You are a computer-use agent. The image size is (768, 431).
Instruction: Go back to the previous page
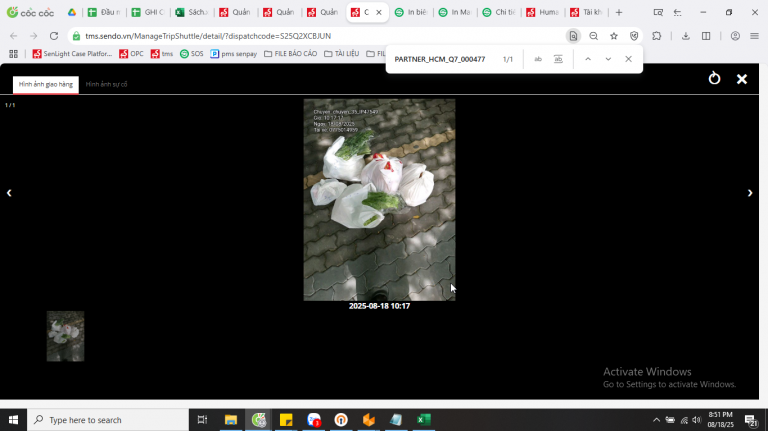pos(14,36)
